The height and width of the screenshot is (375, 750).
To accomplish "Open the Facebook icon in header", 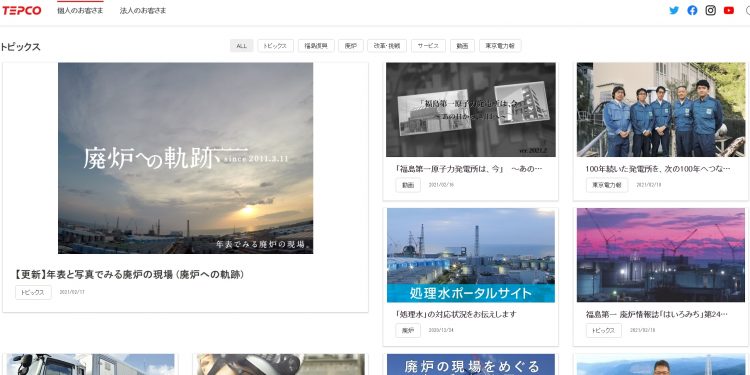I will [692, 11].
